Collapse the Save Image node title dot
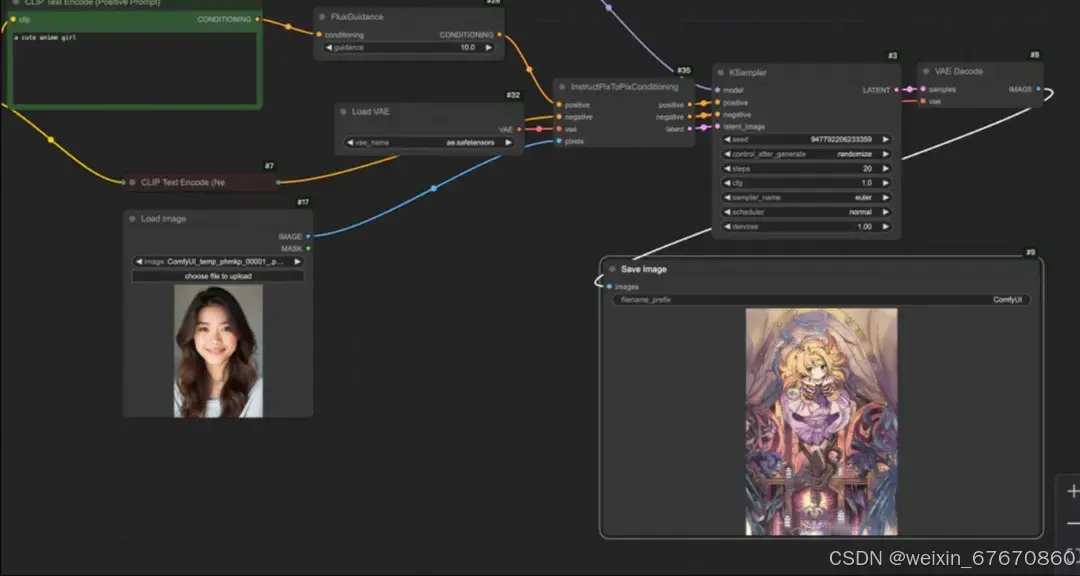The width and height of the screenshot is (1080, 576). (x=612, y=269)
